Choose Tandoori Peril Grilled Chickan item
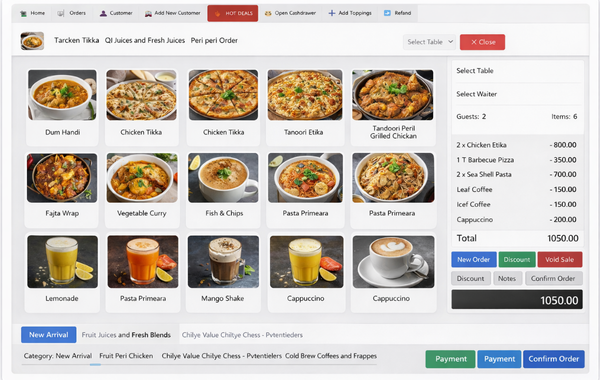600x380 pixels. 393,107
